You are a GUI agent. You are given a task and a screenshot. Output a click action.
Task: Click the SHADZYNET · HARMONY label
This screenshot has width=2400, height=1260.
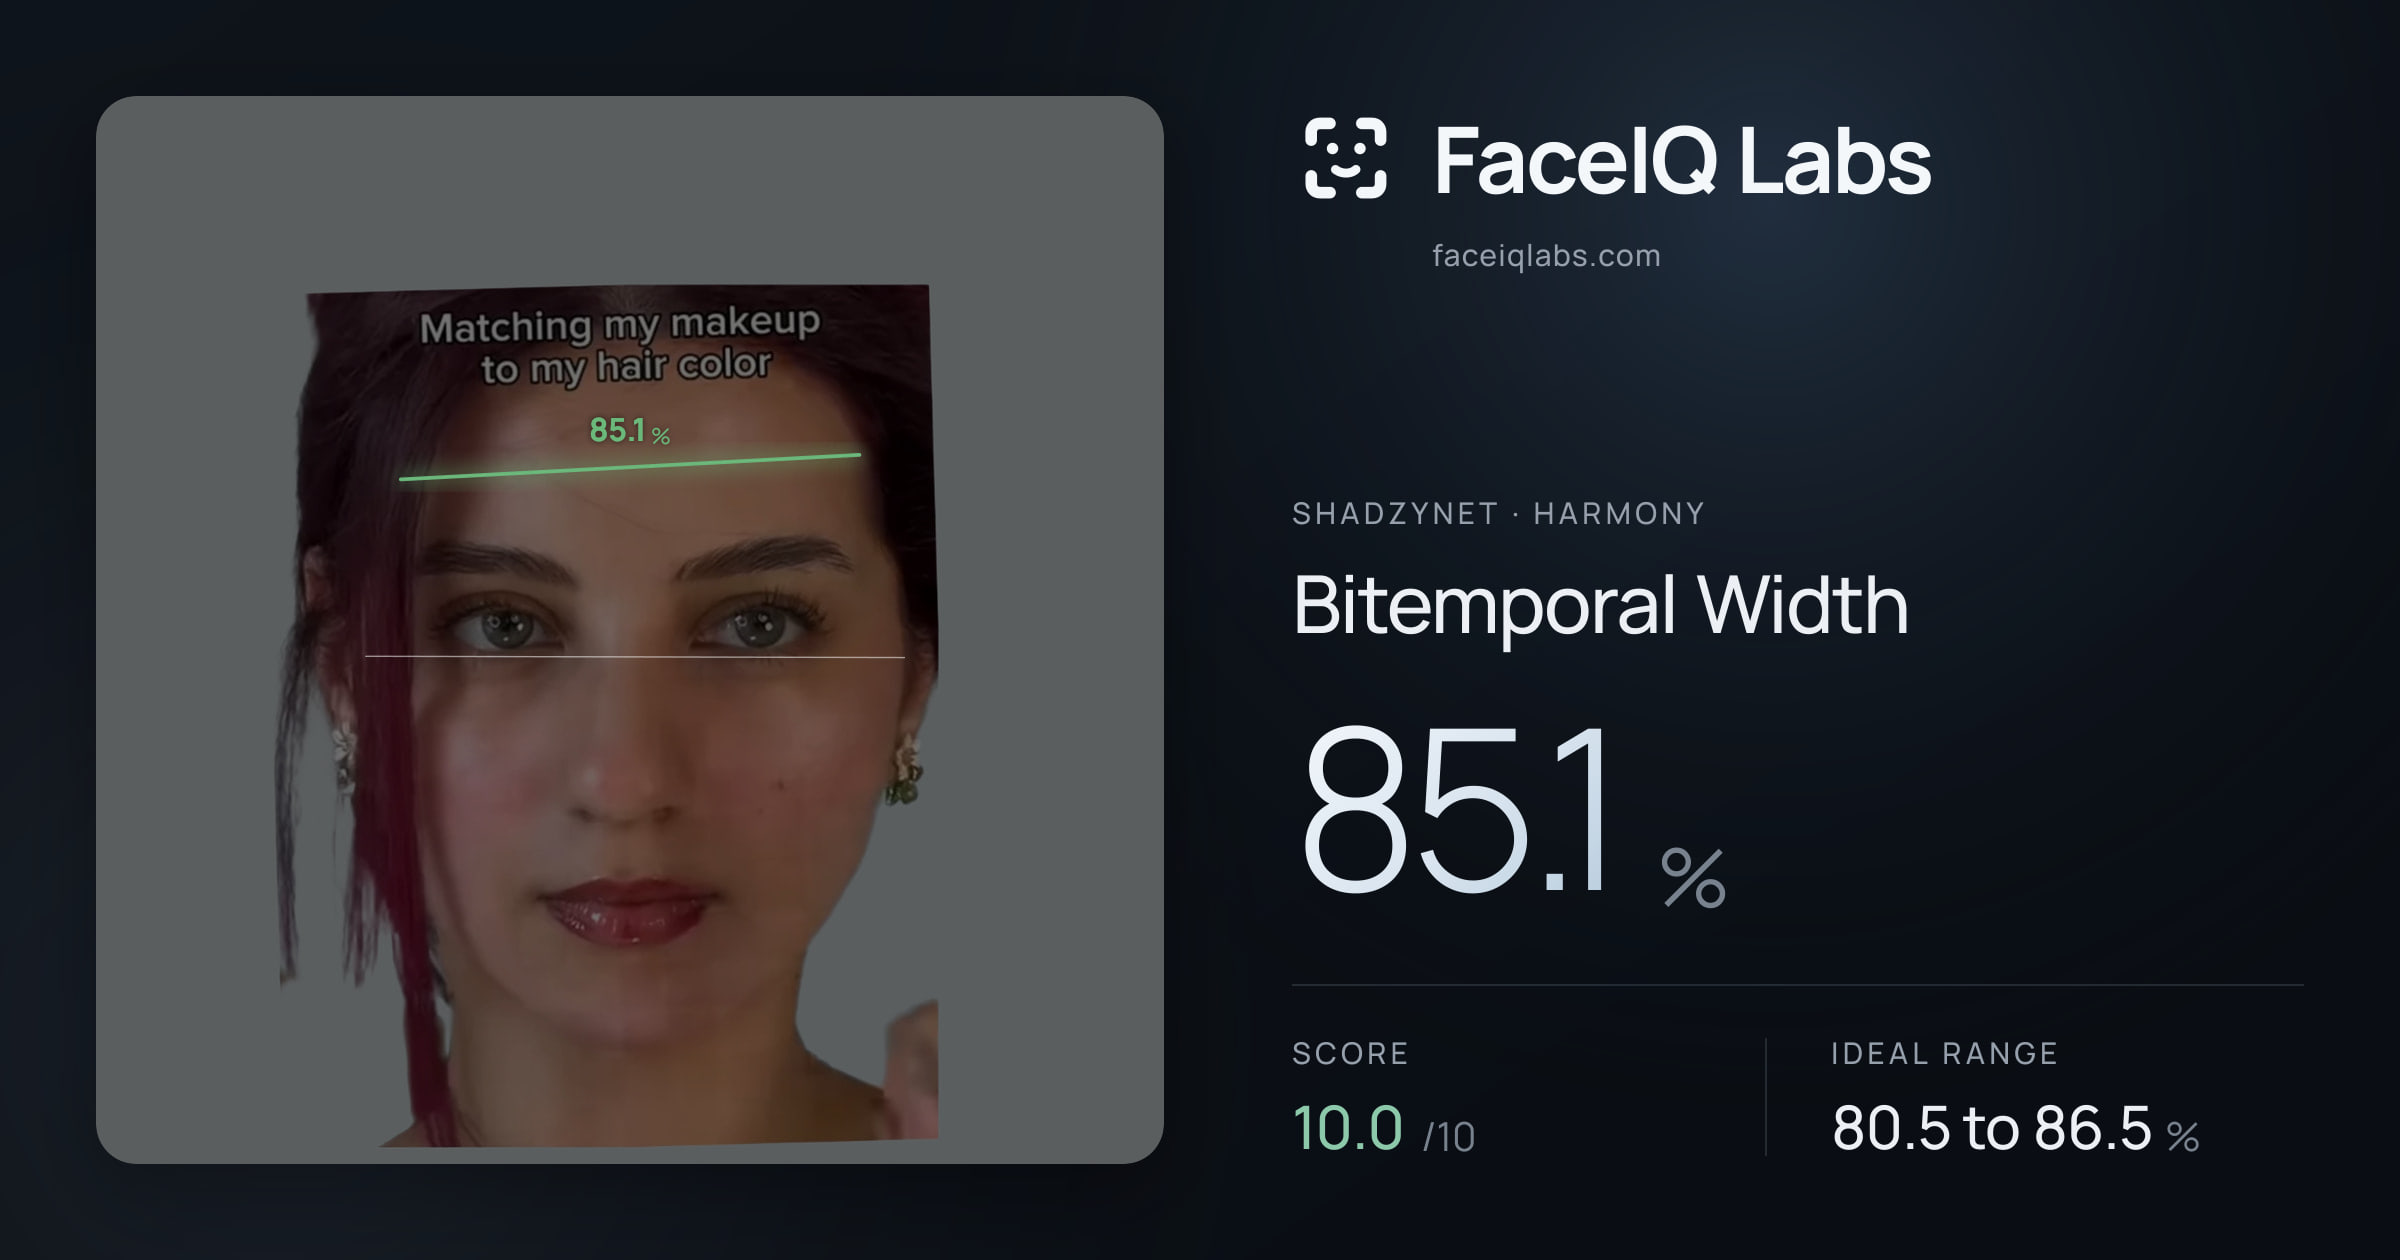[x=1498, y=513]
